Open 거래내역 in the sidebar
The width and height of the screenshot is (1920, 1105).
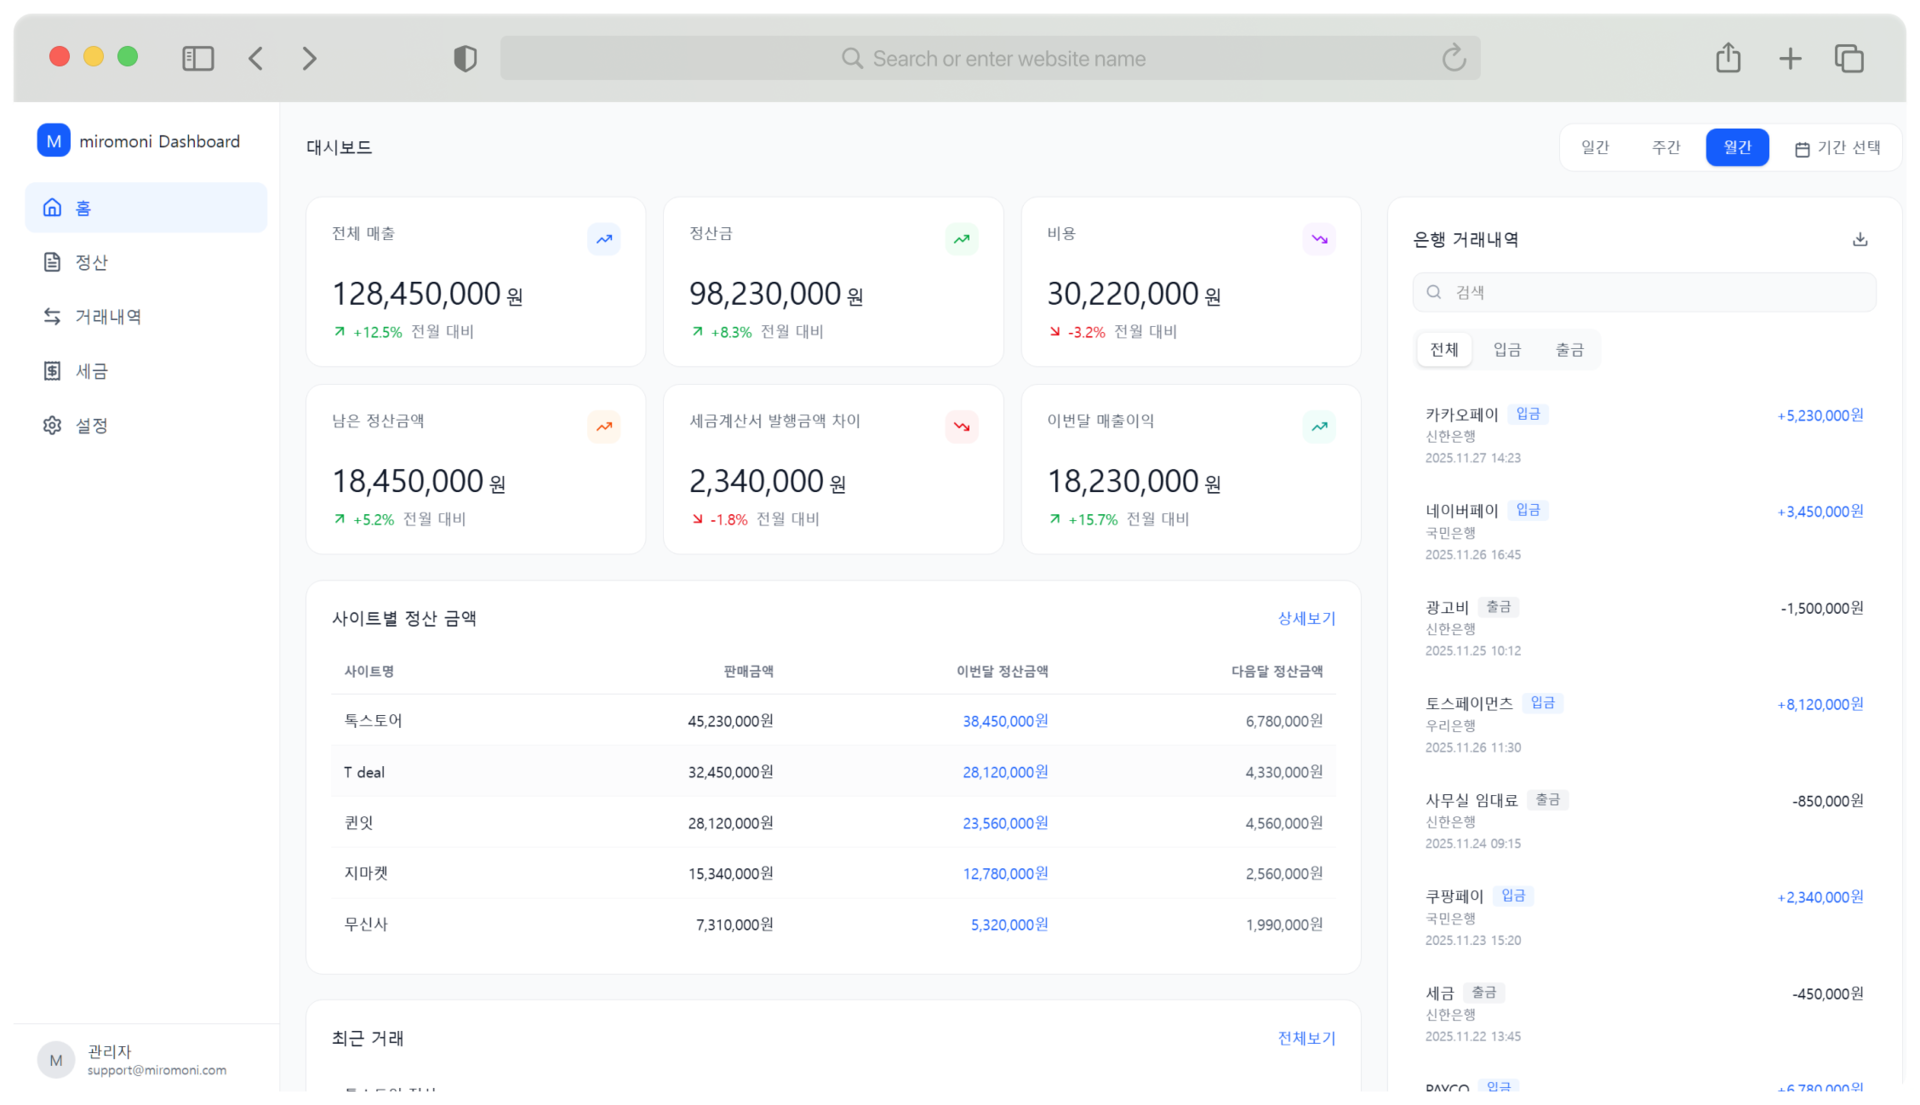pos(107,317)
